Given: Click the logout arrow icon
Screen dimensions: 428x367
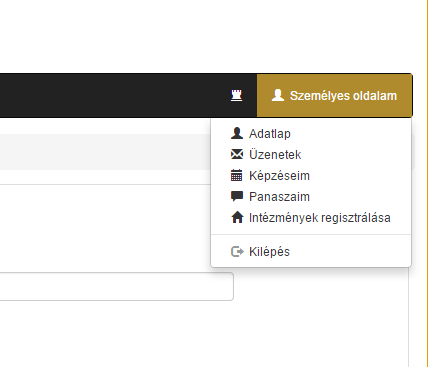Looking at the screenshot, I should [237, 251].
